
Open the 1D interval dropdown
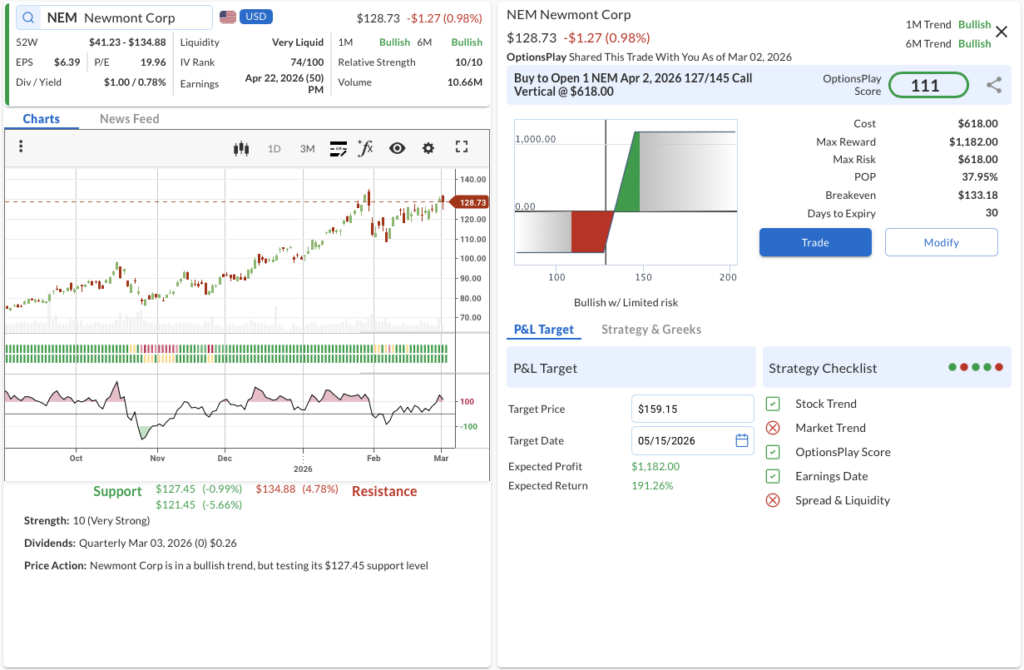pyautogui.click(x=274, y=148)
